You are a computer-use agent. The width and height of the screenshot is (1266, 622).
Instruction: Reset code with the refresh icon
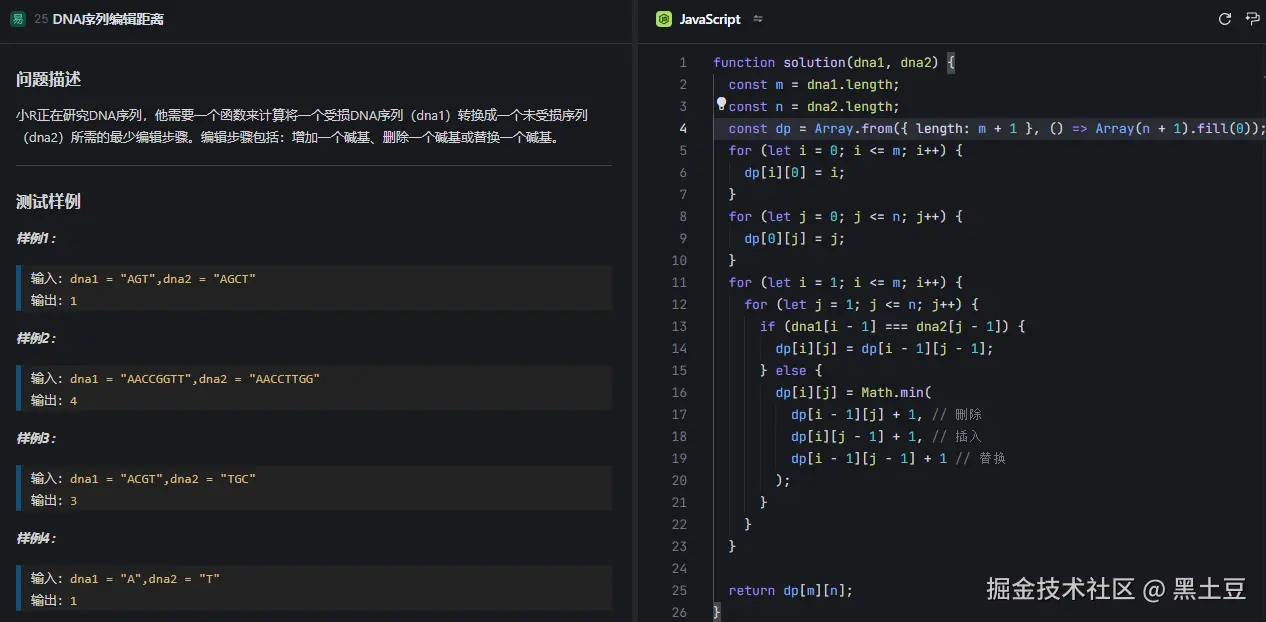point(1224,19)
